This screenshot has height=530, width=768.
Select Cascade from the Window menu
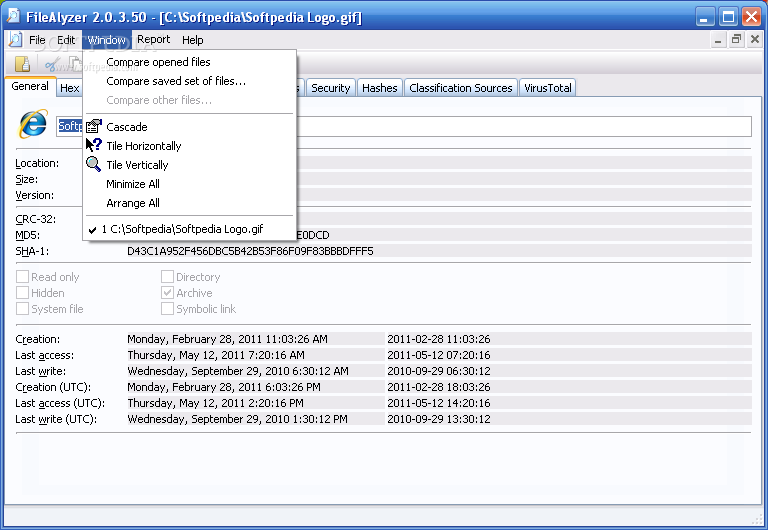click(190, 127)
